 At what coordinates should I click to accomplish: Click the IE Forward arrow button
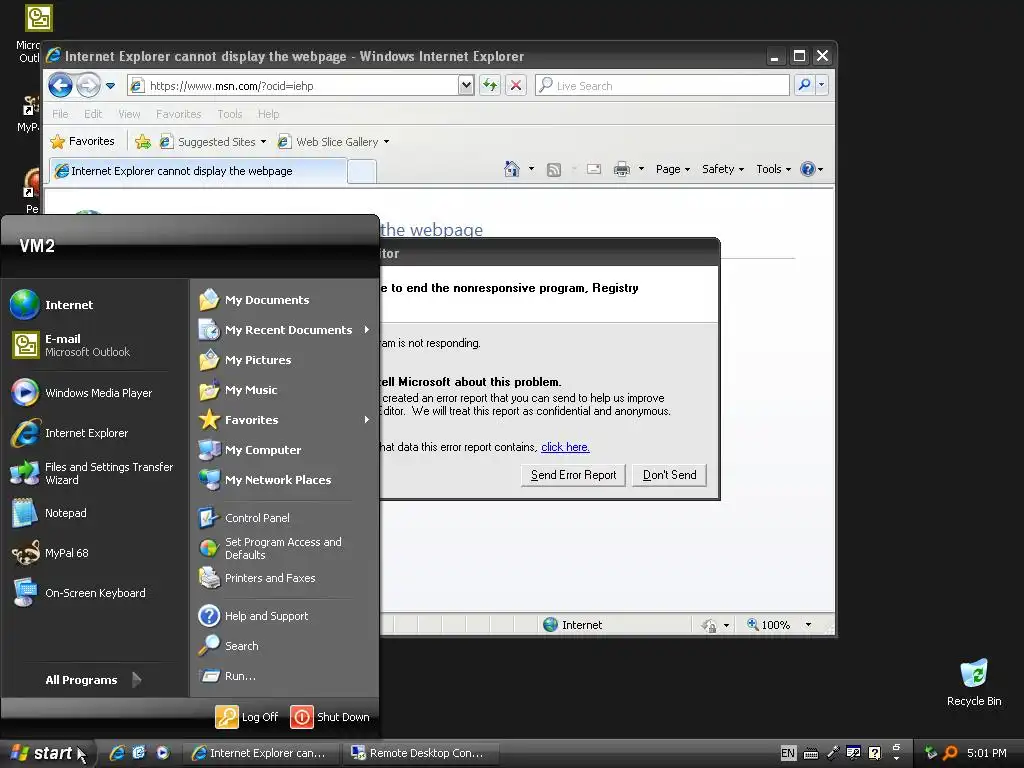tap(88, 85)
